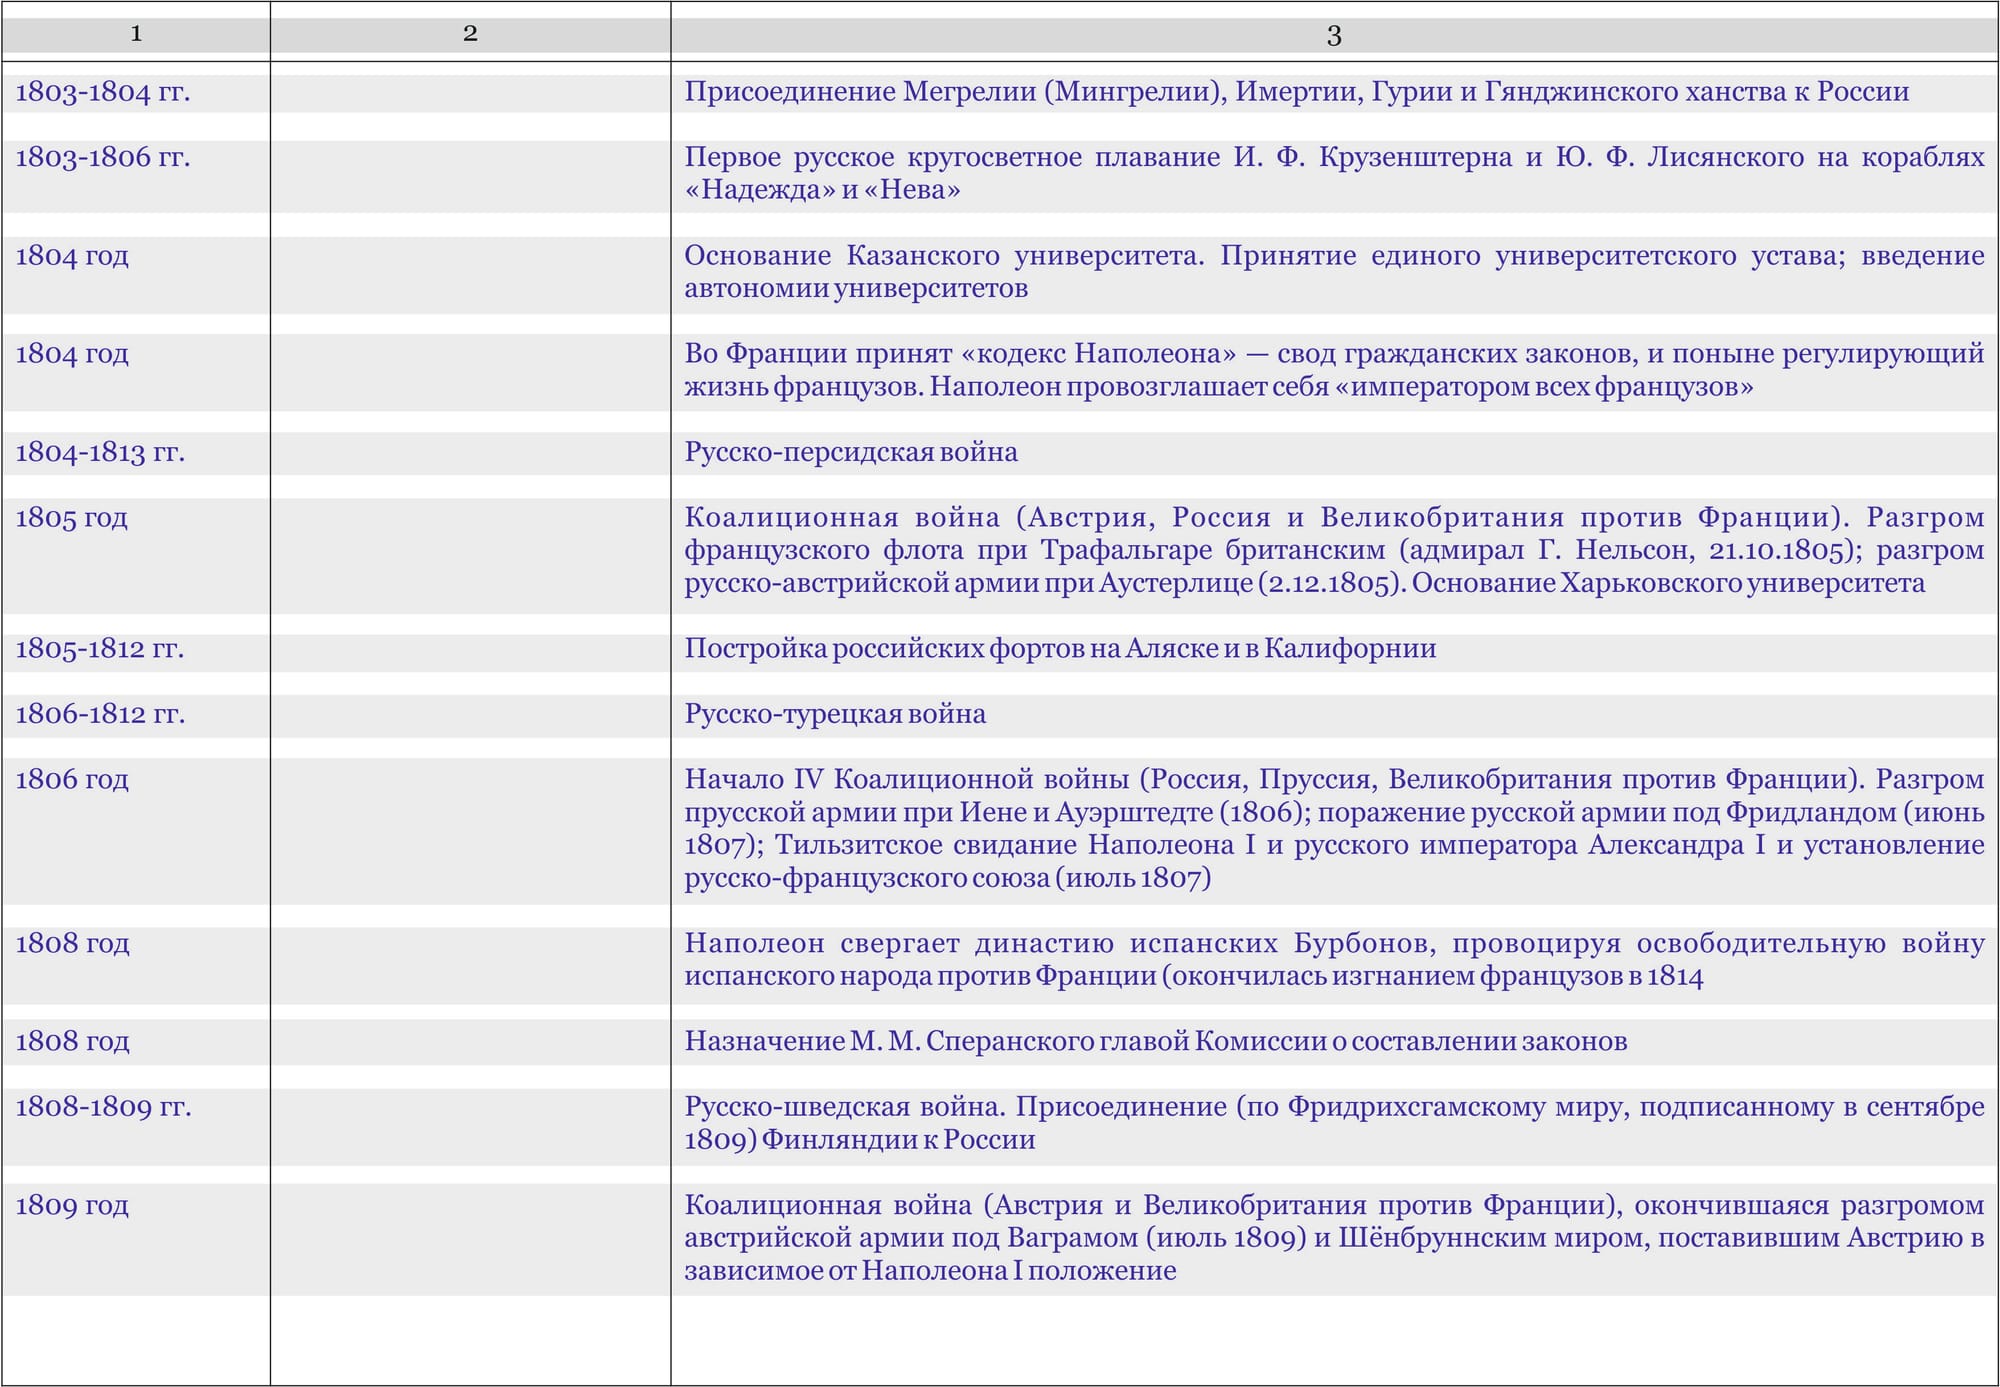Click the date cell "1808-1809 гг."
Screen dimensions: 2000x1387
pos(103,1107)
